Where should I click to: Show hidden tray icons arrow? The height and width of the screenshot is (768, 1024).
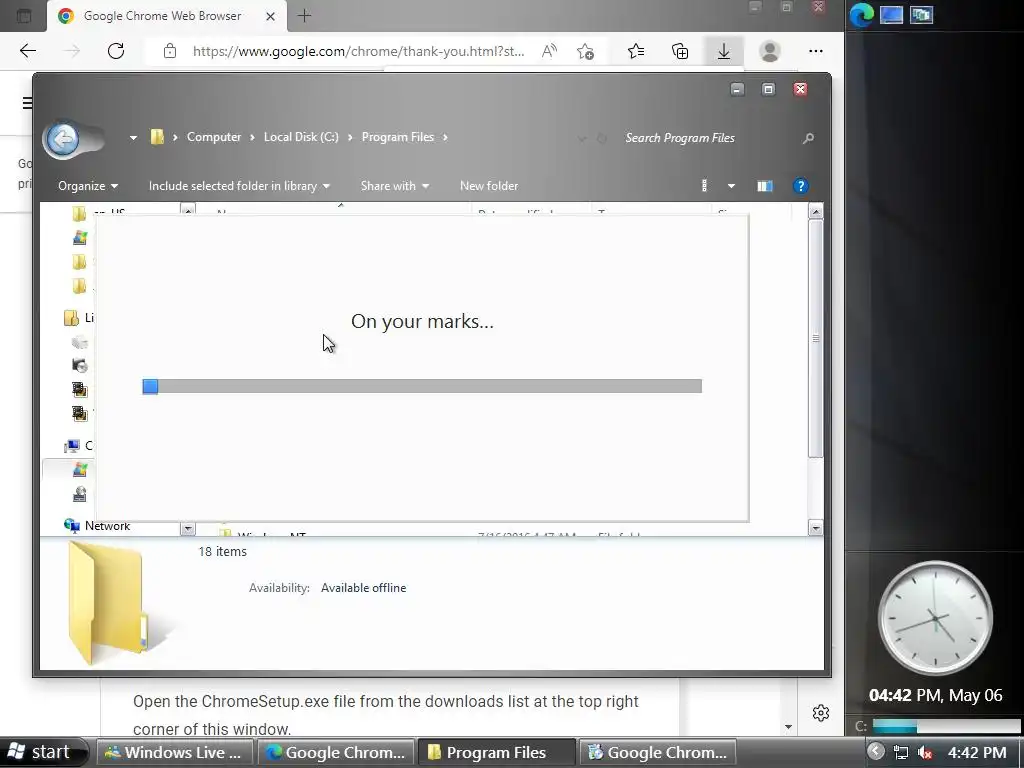click(876, 751)
